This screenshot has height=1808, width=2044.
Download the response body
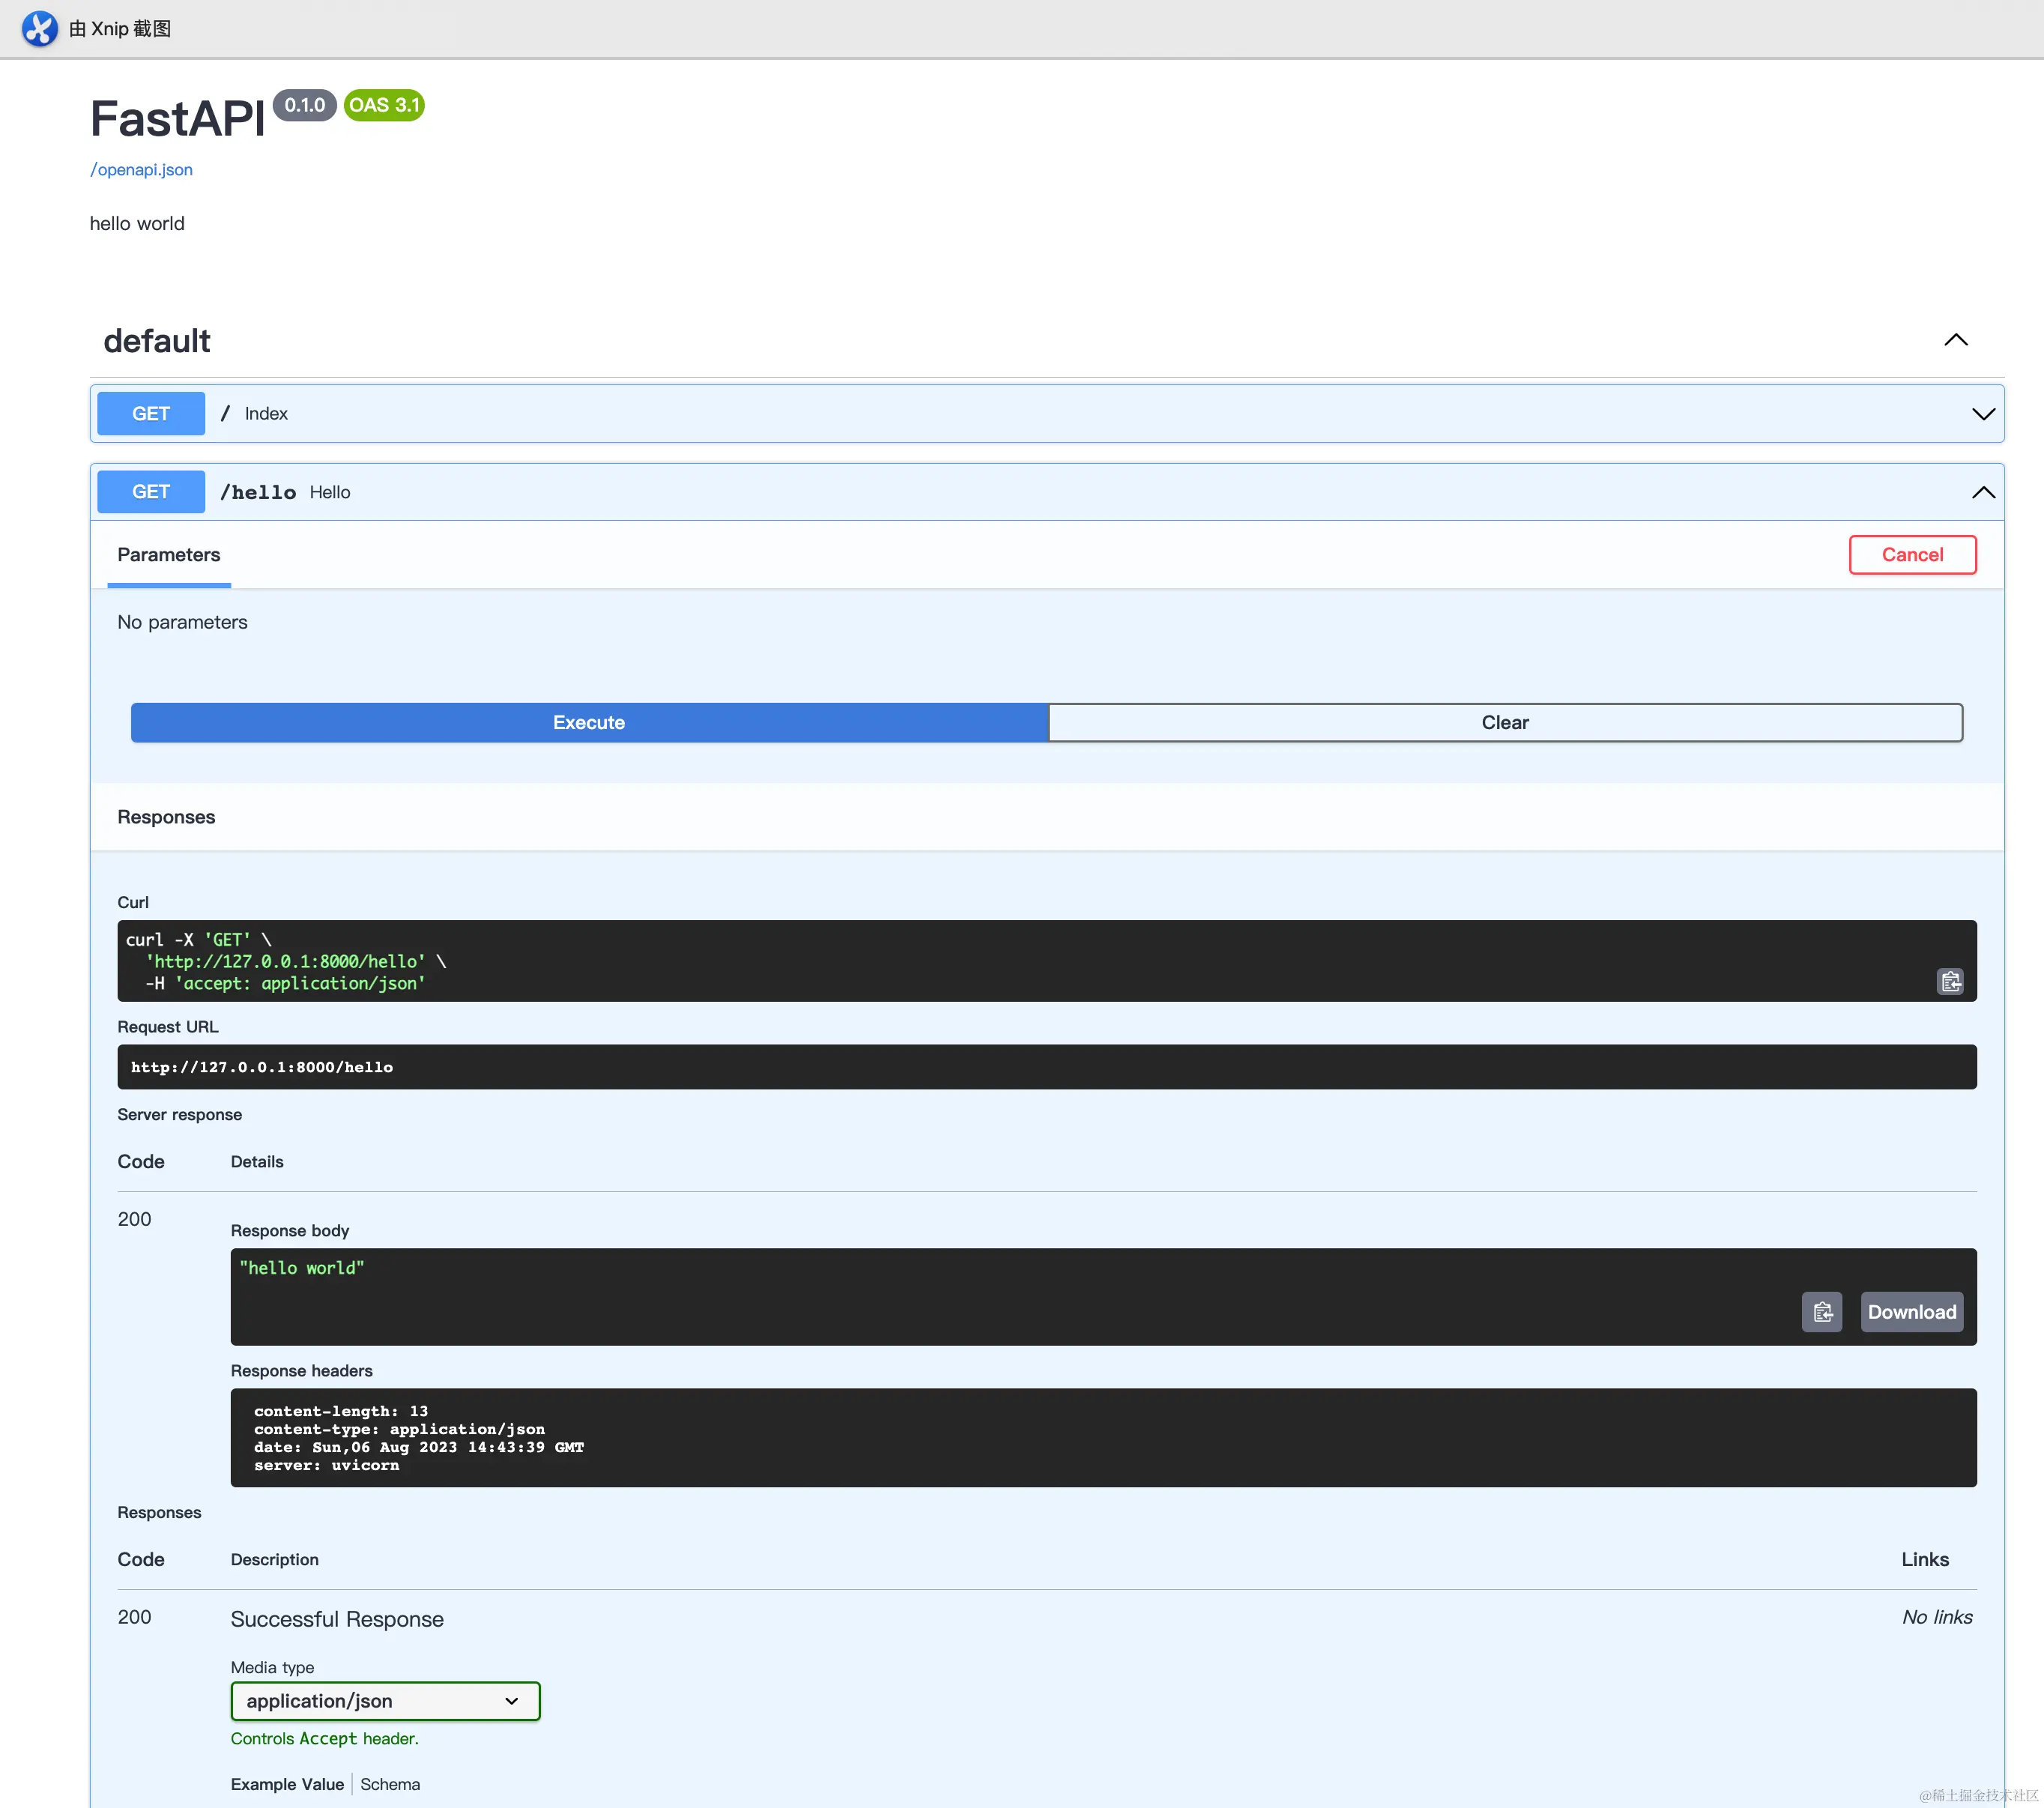pos(1911,1311)
